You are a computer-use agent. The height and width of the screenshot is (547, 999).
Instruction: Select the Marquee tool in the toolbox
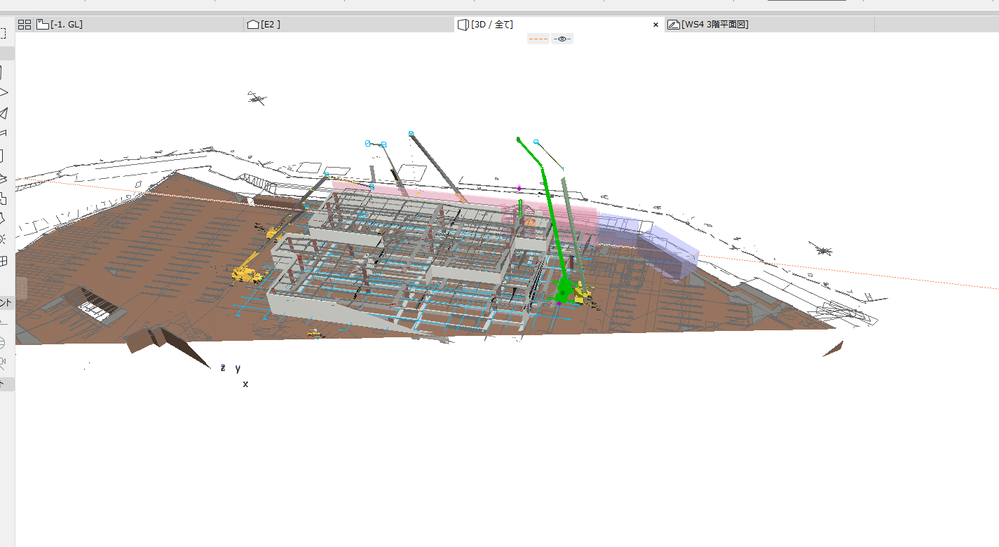tap(3, 33)
